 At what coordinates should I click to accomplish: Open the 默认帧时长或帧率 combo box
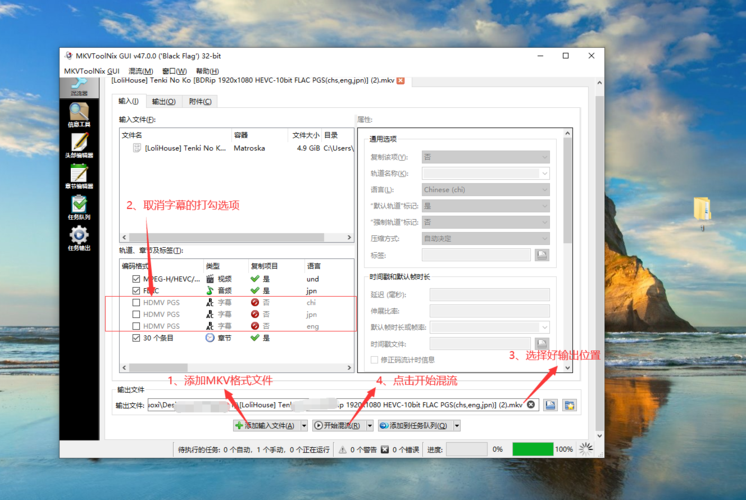click(490, 327)
